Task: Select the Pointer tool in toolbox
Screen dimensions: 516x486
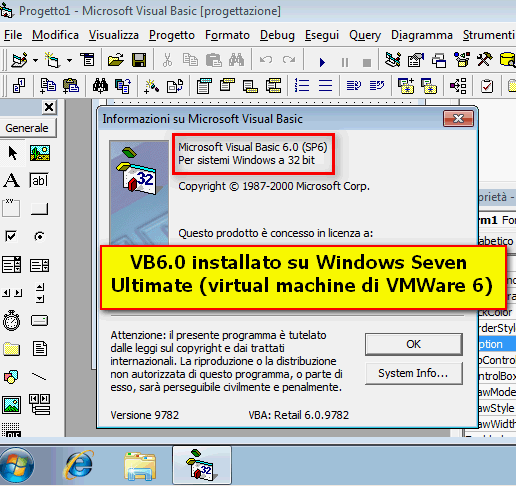Action: (12, 153)
